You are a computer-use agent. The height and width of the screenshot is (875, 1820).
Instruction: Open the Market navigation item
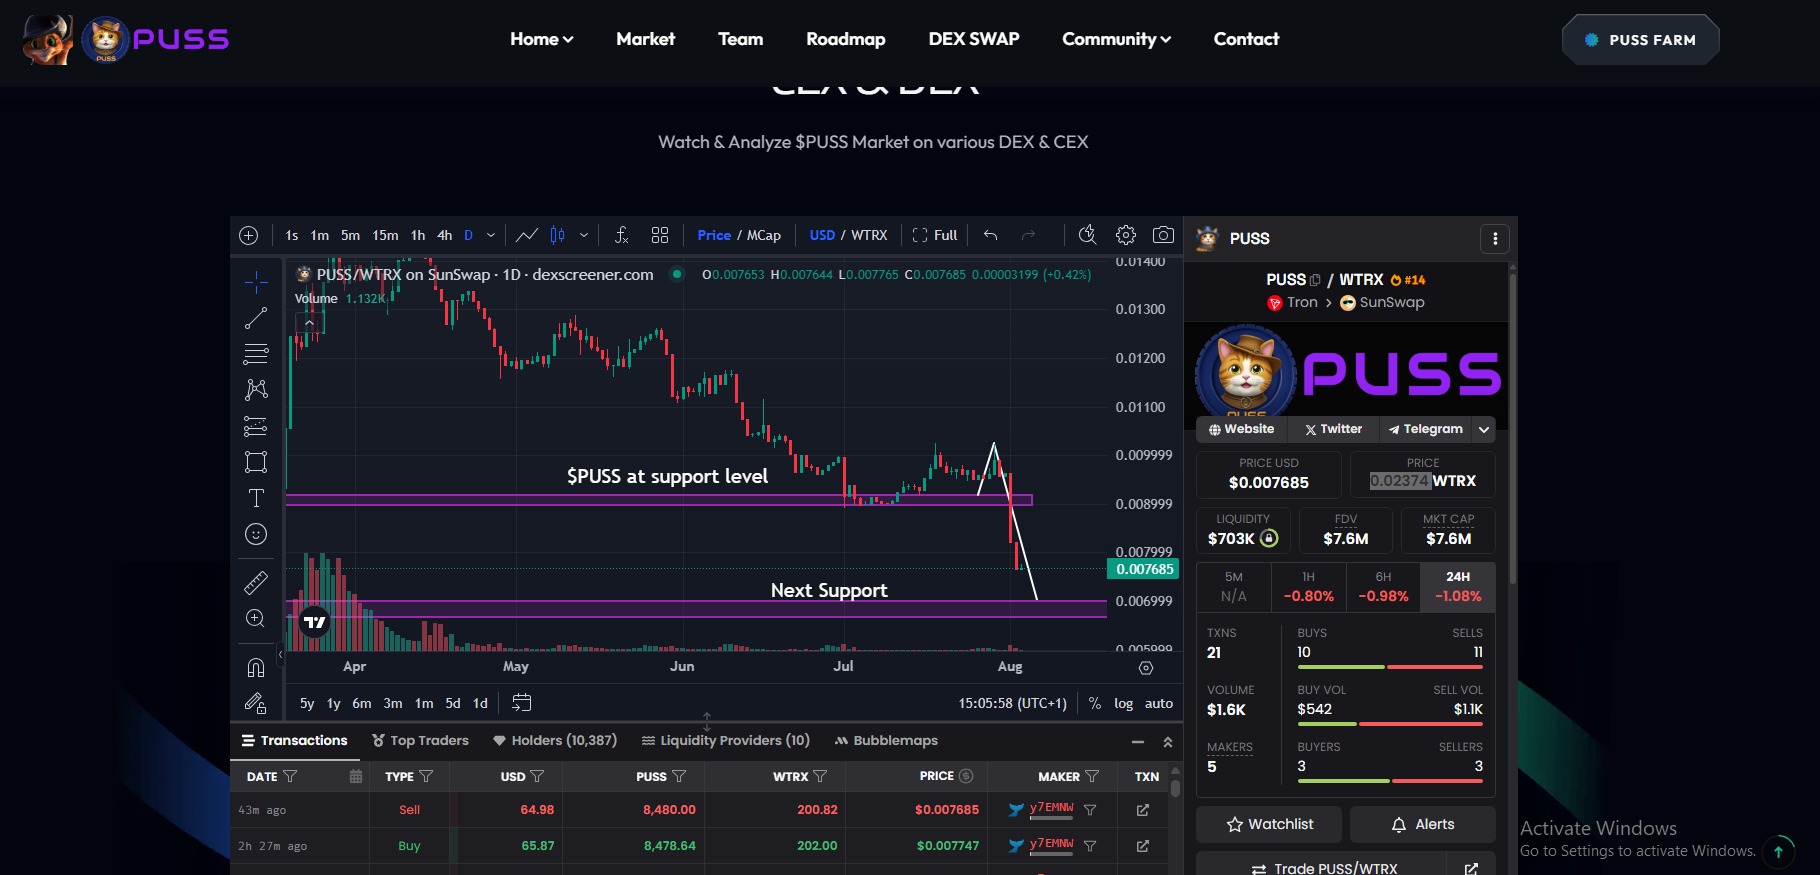coord(645,39)
